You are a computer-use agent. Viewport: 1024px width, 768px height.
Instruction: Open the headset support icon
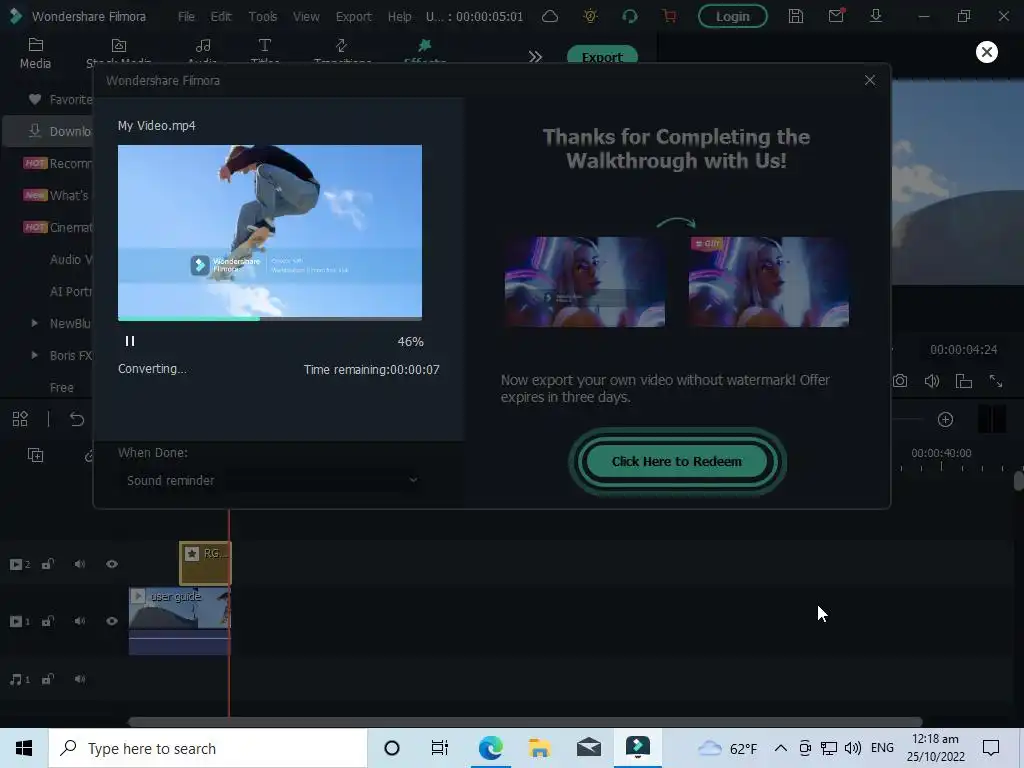click(x=630, y=16)
